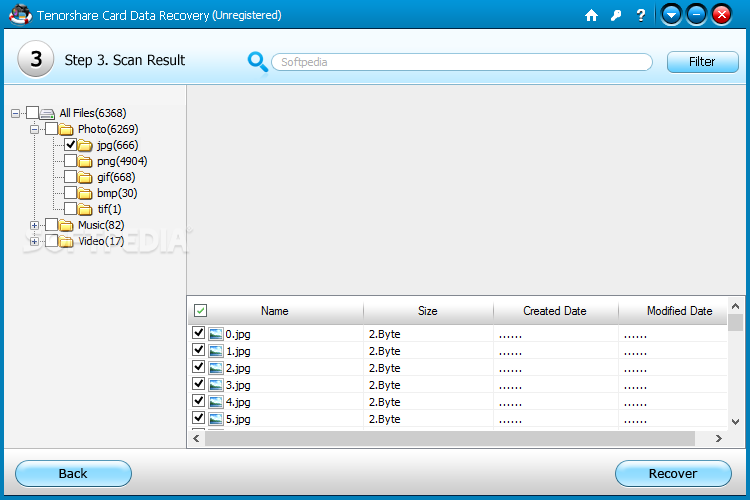This screenshot has width=750, height=500.
Task: Click the Photo folder icon
Action: 66,130
